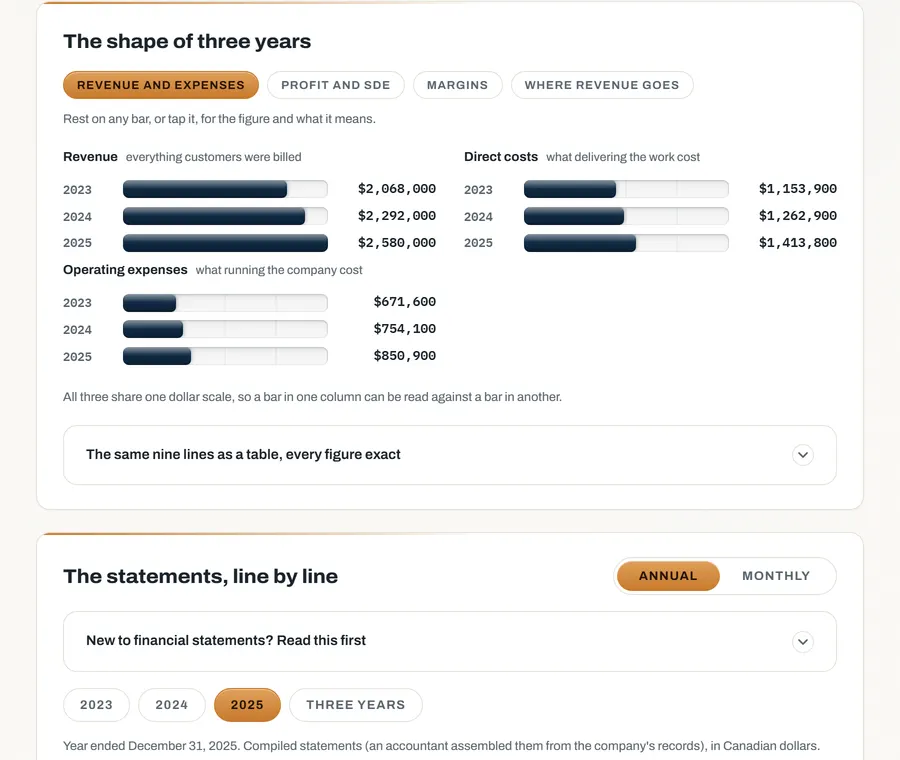Click chevron icon beside nine lines table

[802, 455]
